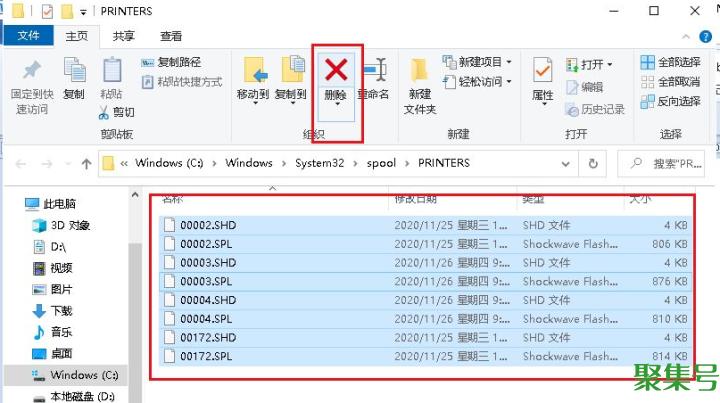Select file 00003.SPL in list
The height and width of the screenshot is (403, 720).
[206, 281]
